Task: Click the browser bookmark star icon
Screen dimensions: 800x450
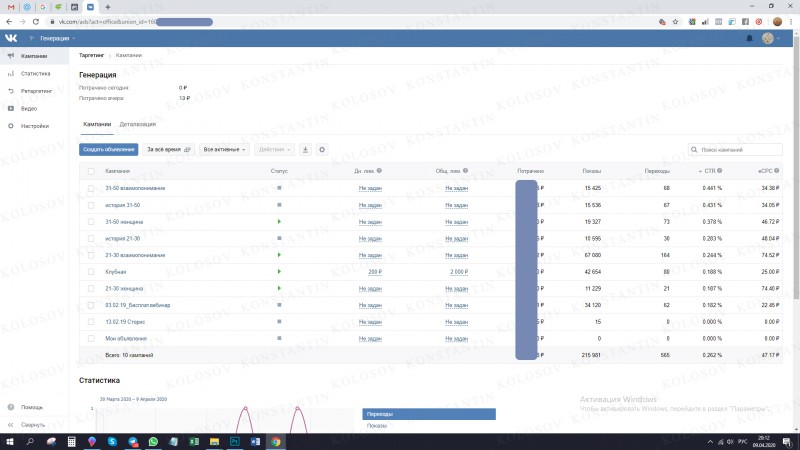Action: [676, 22]
